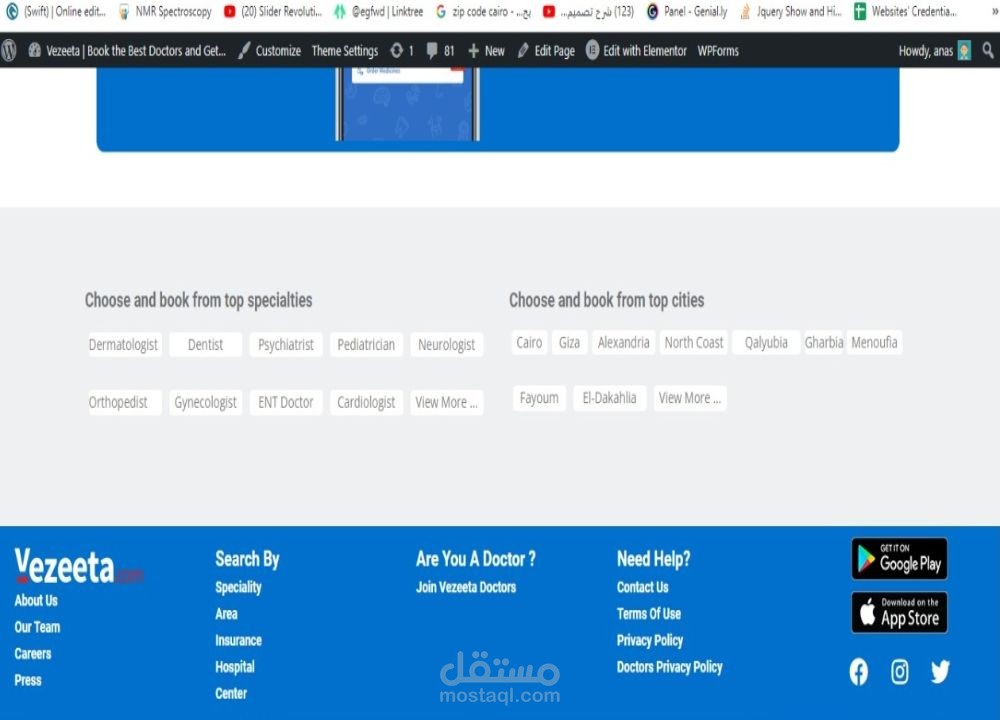
Task: Click the WordPress logo in the admin bar
Action: point(9,50)
